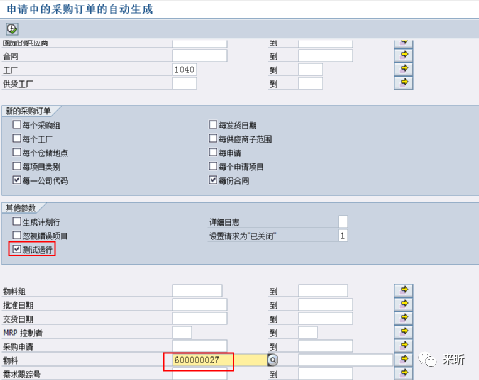Check the 每供应商子范围 checkbox
Image resolution: width=479 pixels, height=380 pixels.
pyautogui.click(x=213, y=138)
